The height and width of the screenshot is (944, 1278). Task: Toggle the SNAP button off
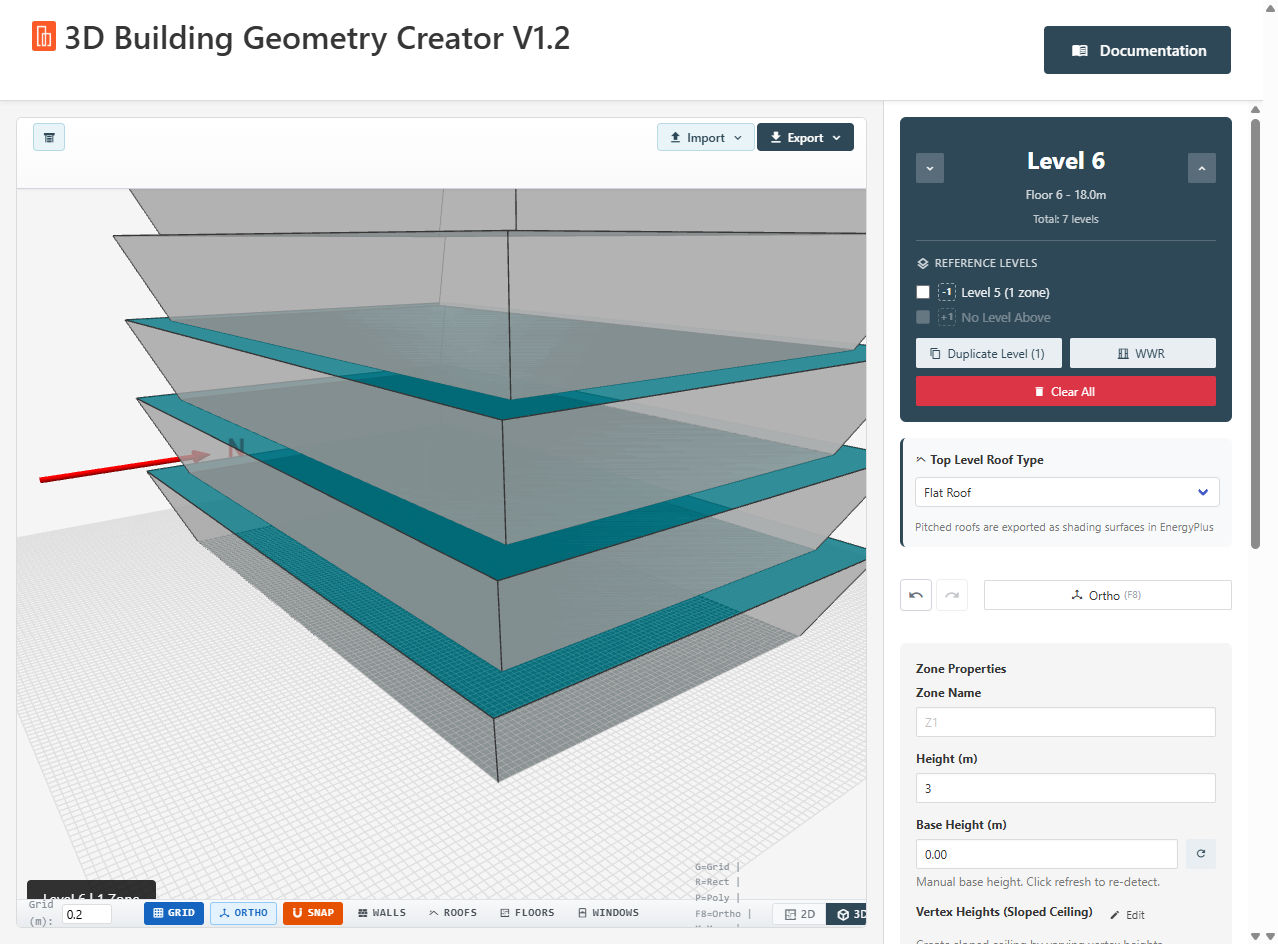pyautogui.click(x=313, y=913)
